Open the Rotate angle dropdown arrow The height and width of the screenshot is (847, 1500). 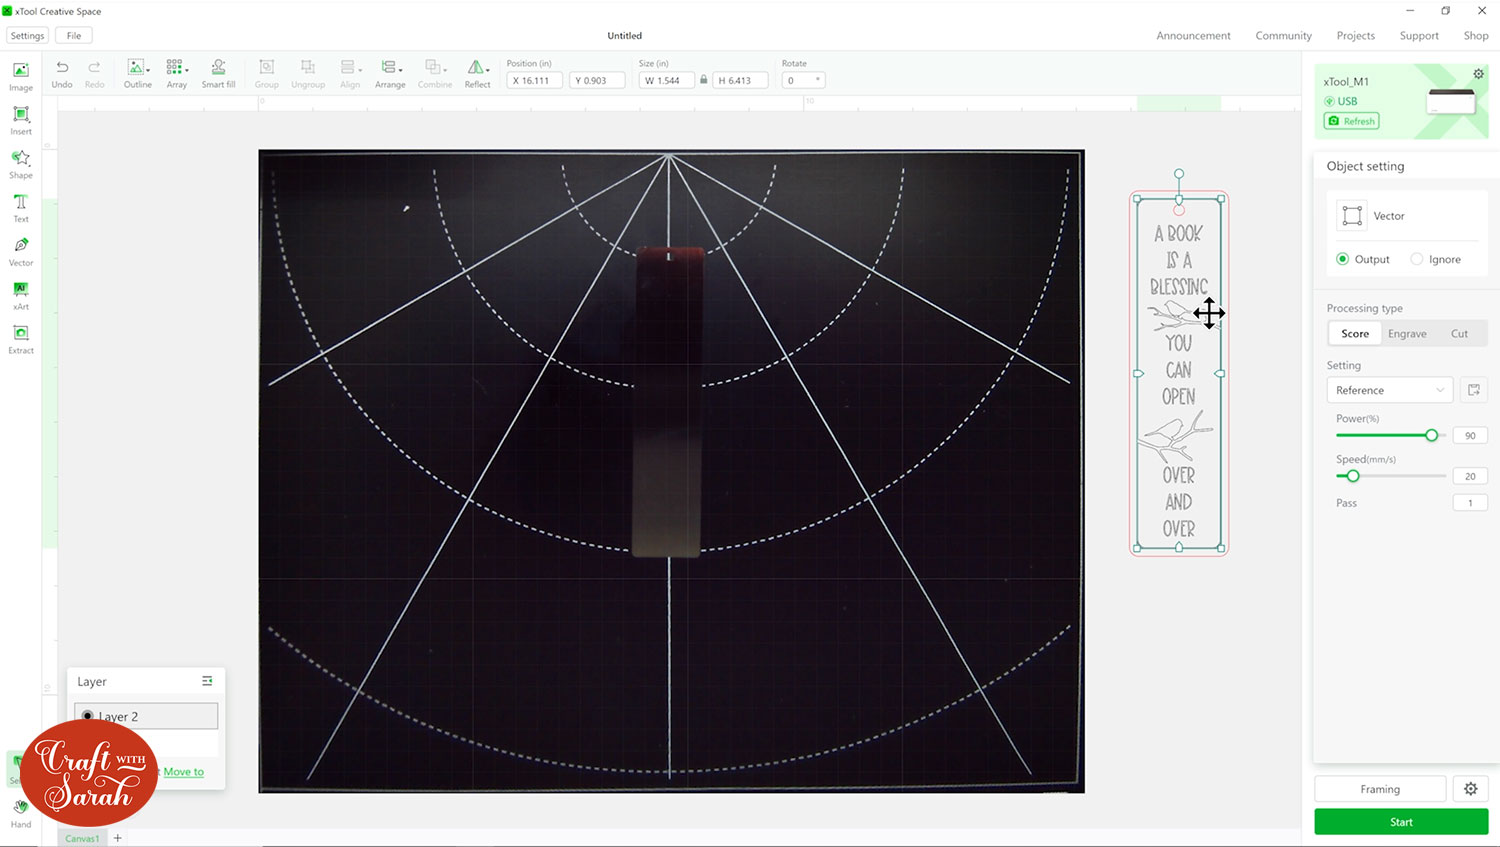click(x=818, y=80)
